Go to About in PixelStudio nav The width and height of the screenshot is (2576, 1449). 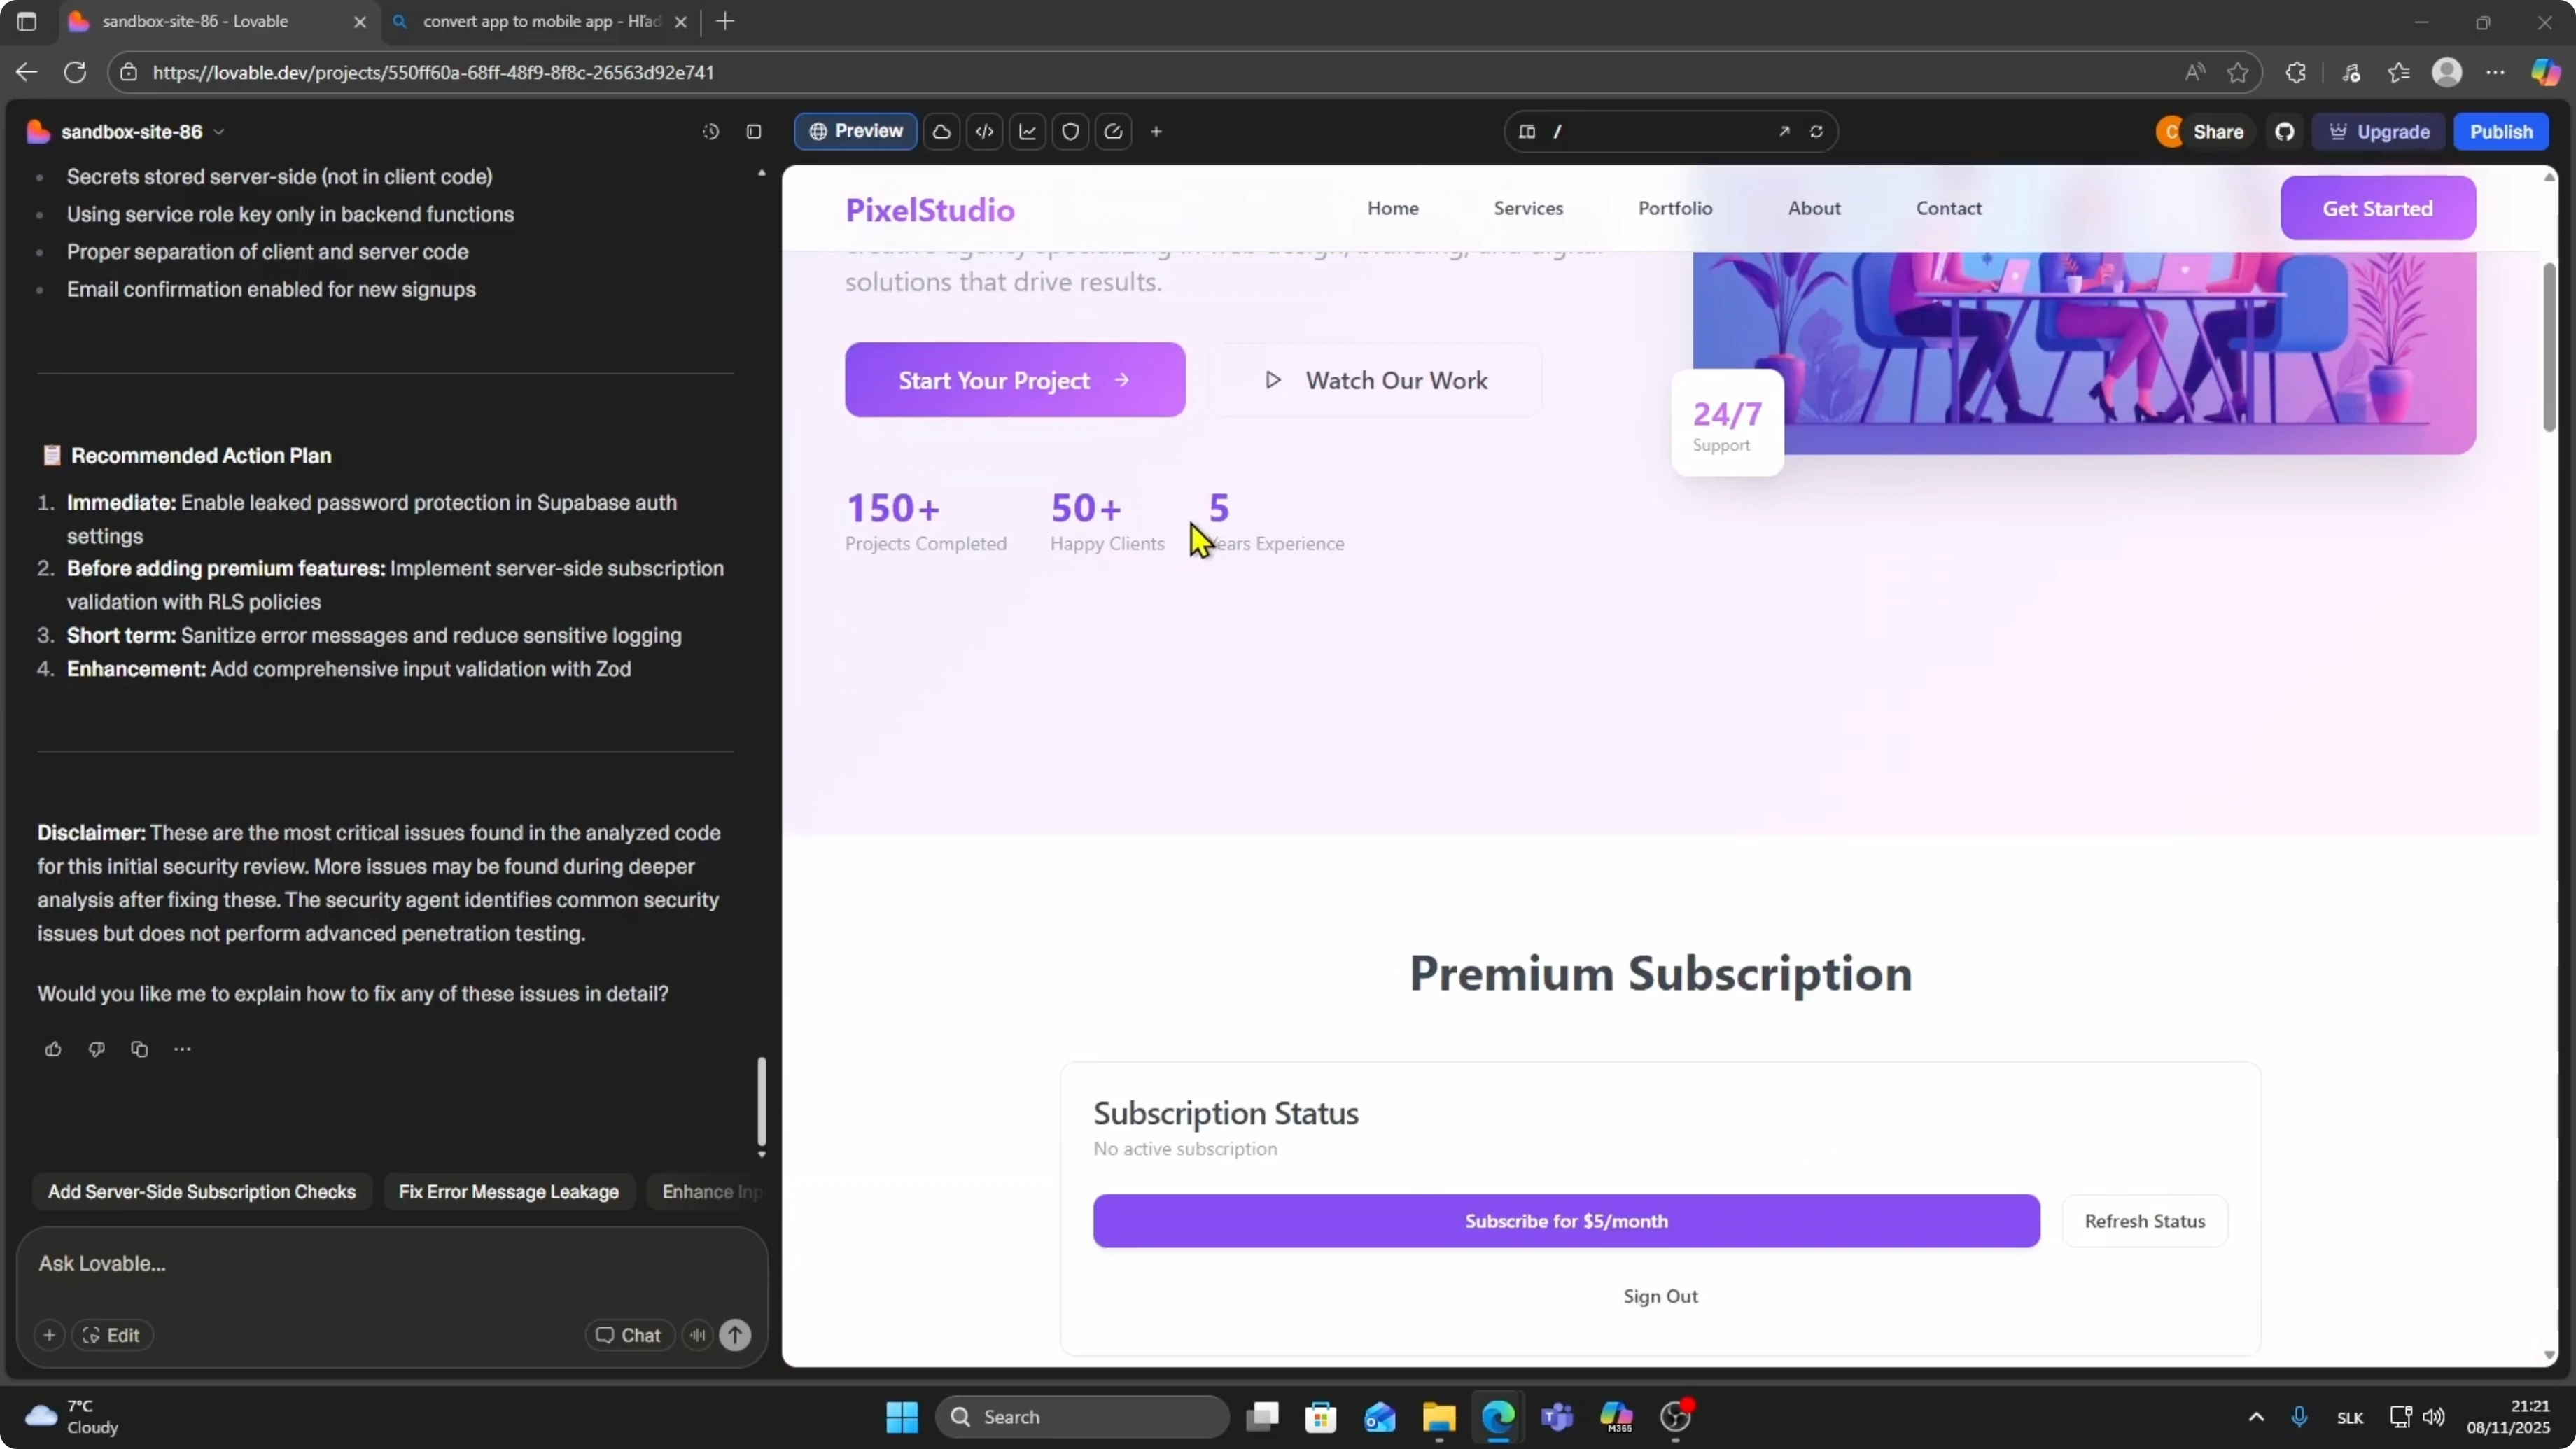(x=1814, y=208)
